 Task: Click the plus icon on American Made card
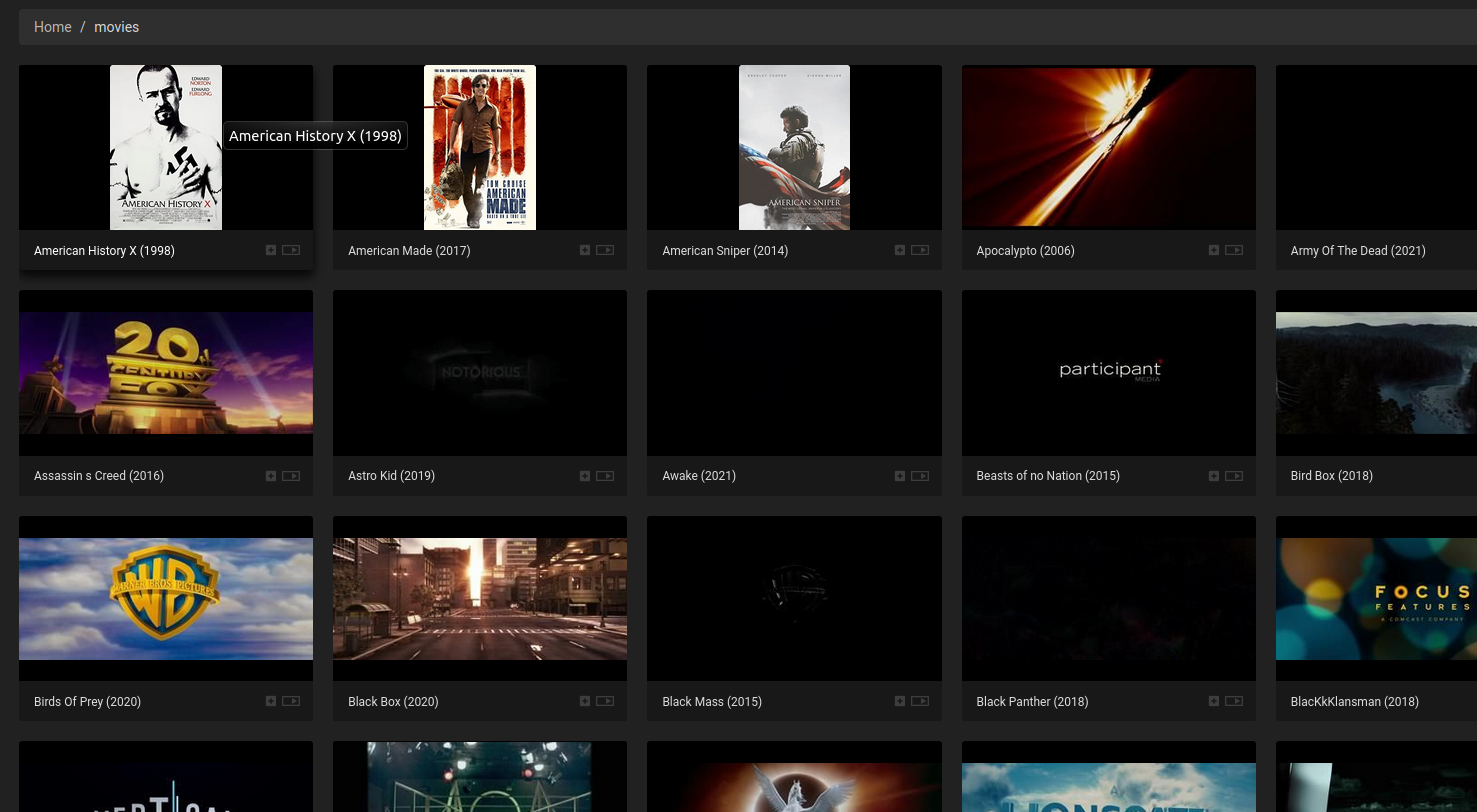coord(585,250)
